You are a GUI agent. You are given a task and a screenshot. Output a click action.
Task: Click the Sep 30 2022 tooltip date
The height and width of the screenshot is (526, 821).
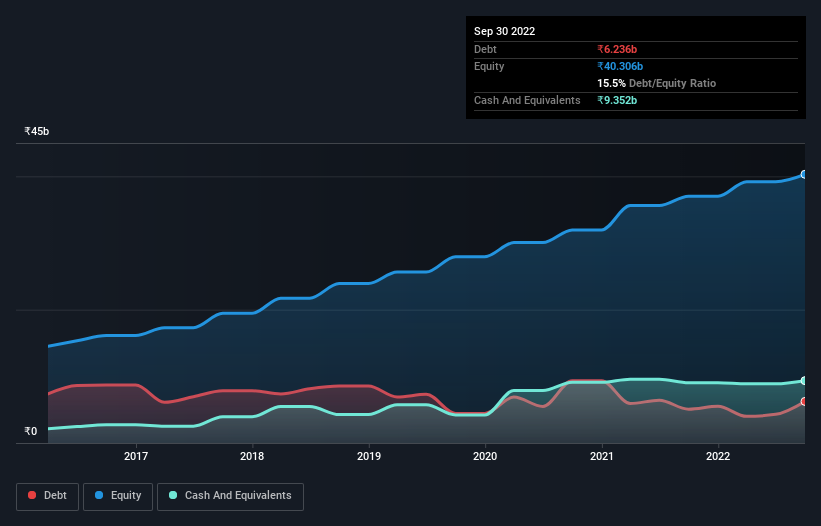pos(504,31)
